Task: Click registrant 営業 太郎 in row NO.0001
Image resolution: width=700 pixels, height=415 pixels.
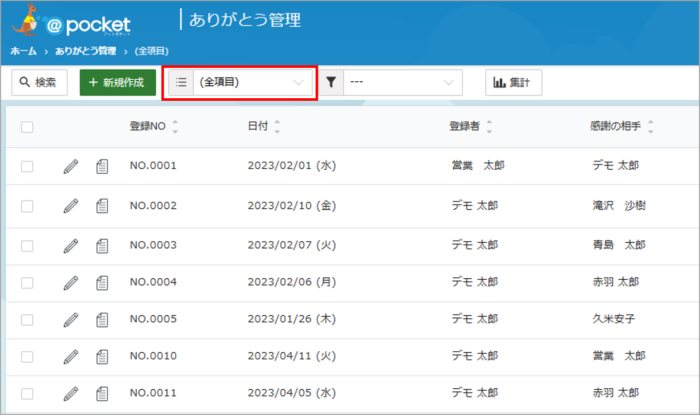Action: (x=478, y=166)
